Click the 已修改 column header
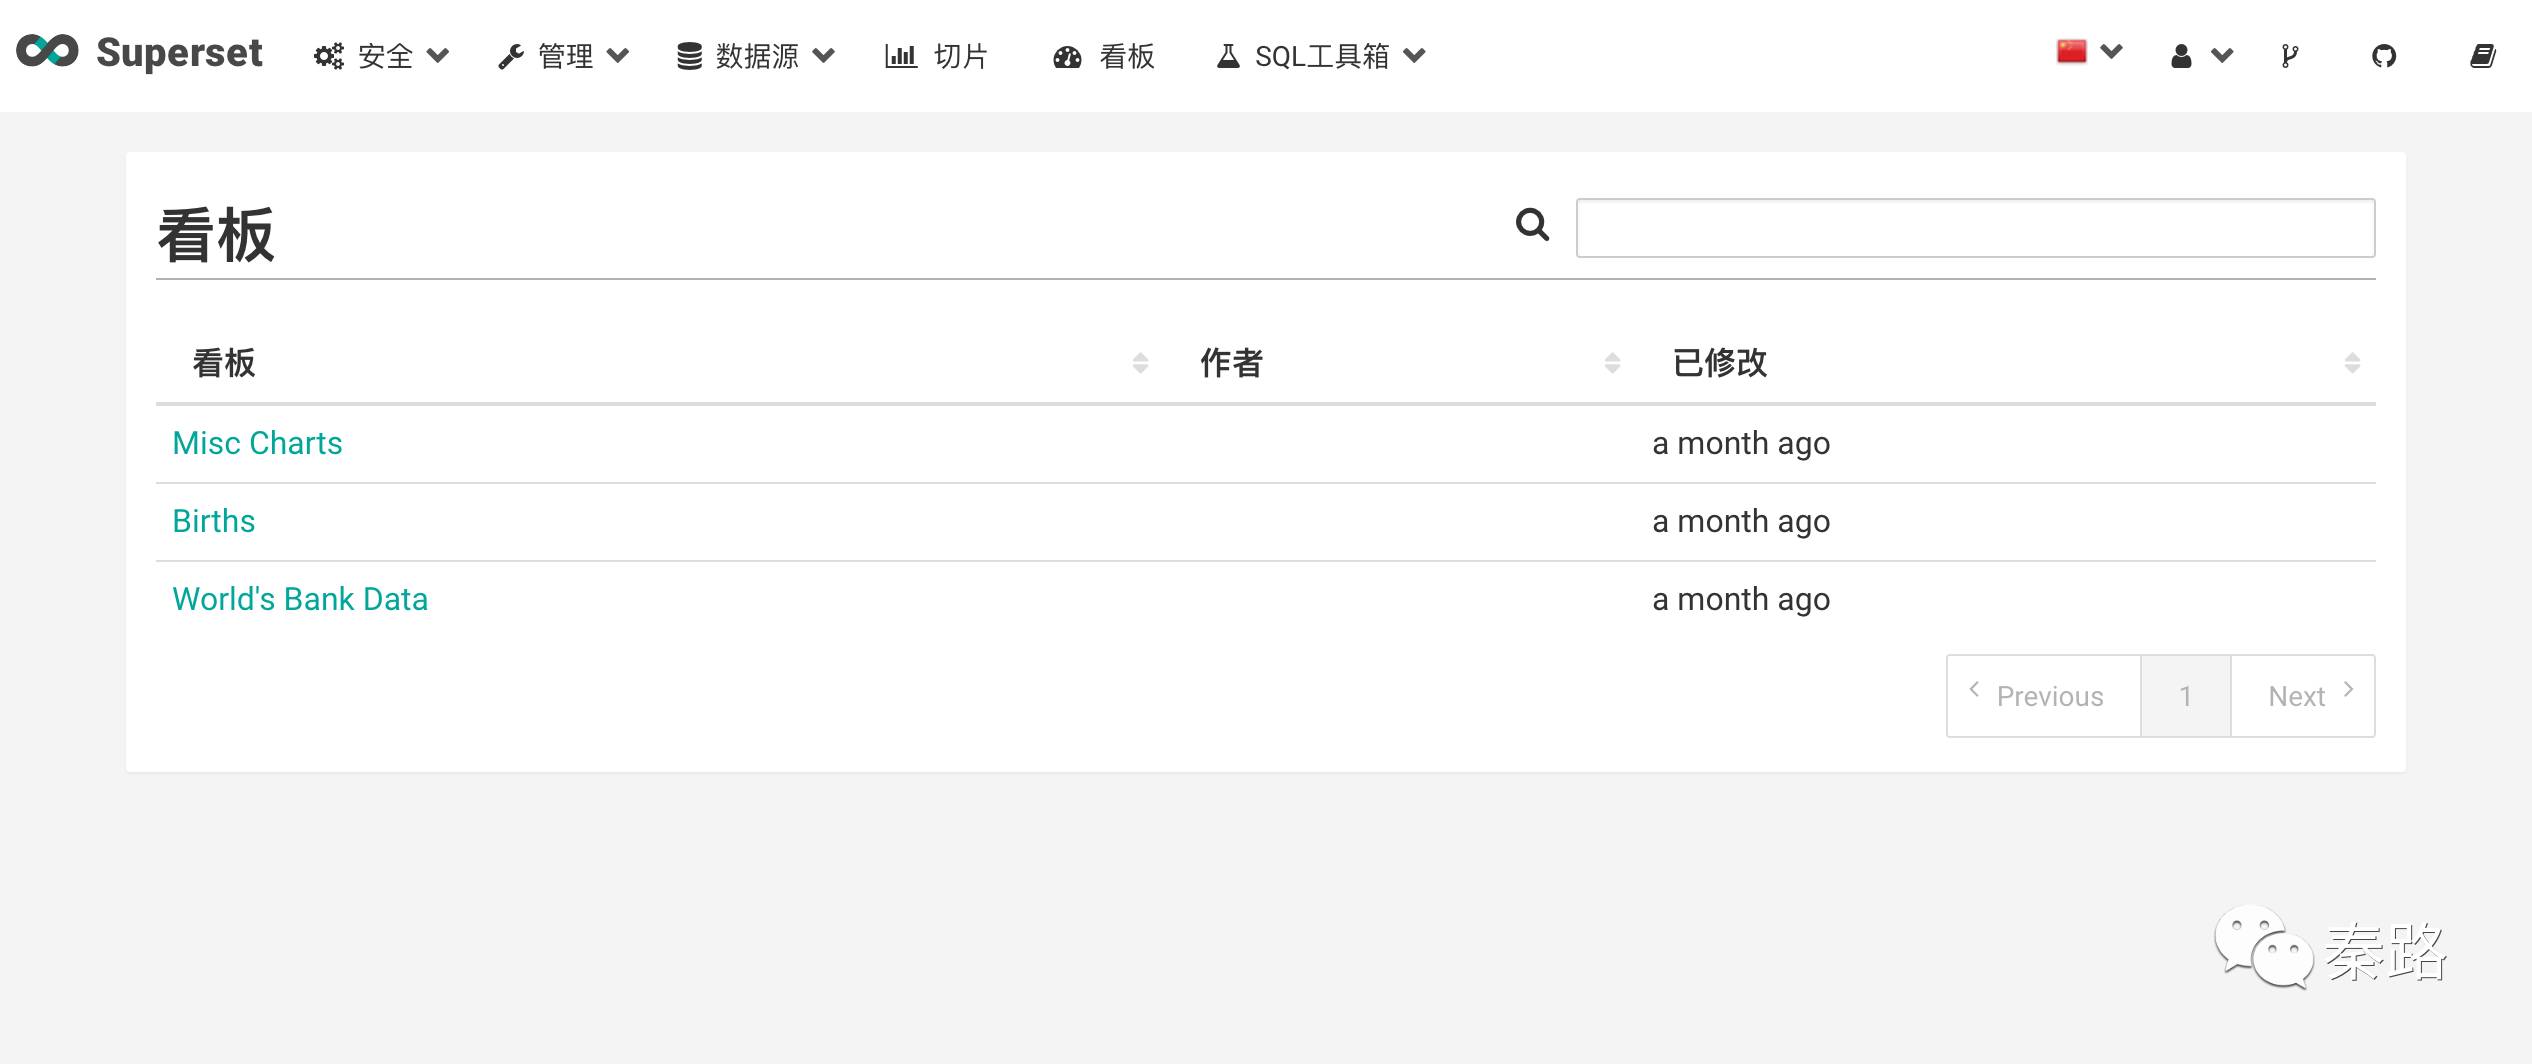 pyautogui.click(x=1720, y=363)
